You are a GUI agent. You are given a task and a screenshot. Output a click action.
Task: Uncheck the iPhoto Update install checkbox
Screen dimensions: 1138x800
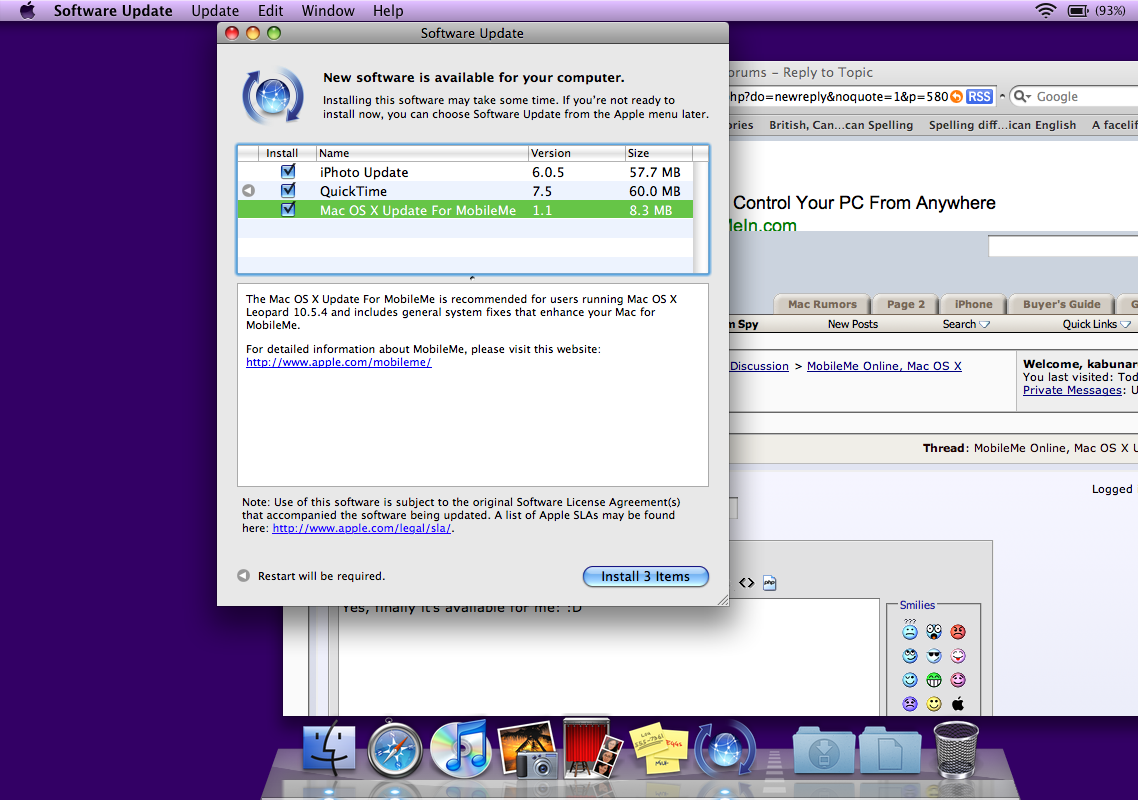288,171
